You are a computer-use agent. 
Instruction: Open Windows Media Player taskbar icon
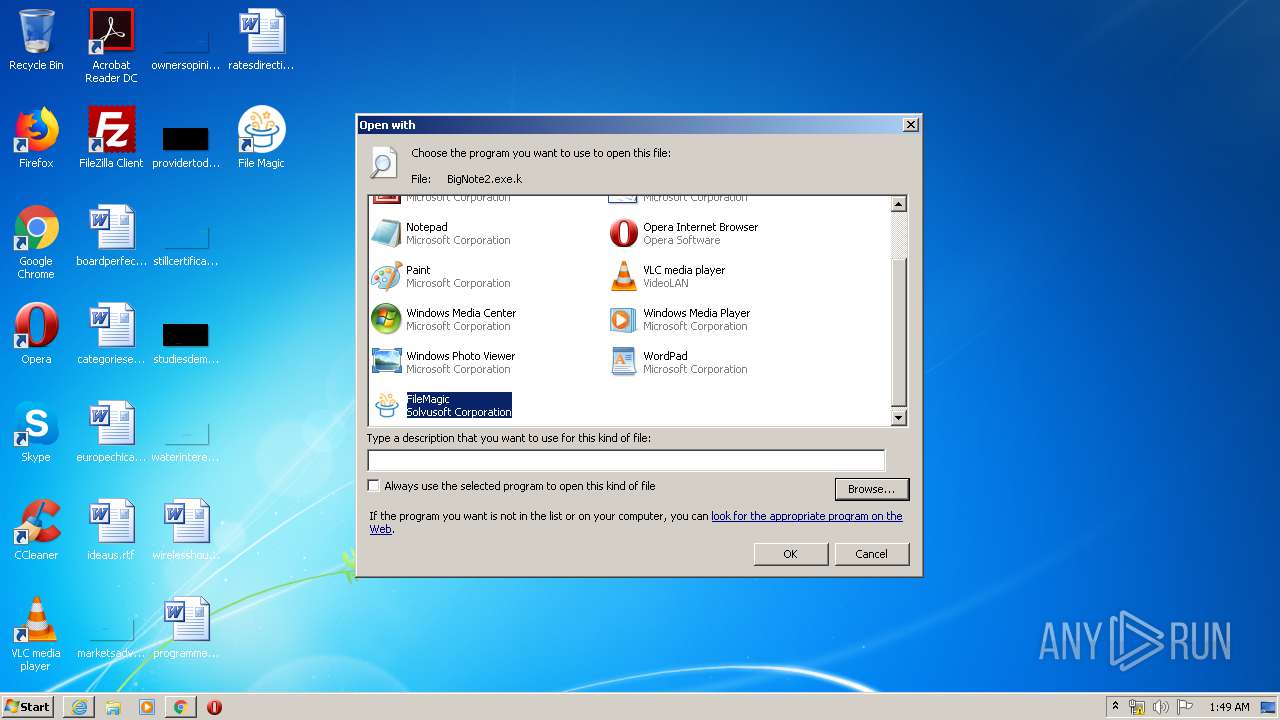pyautogui.click(x=147, y=707)
